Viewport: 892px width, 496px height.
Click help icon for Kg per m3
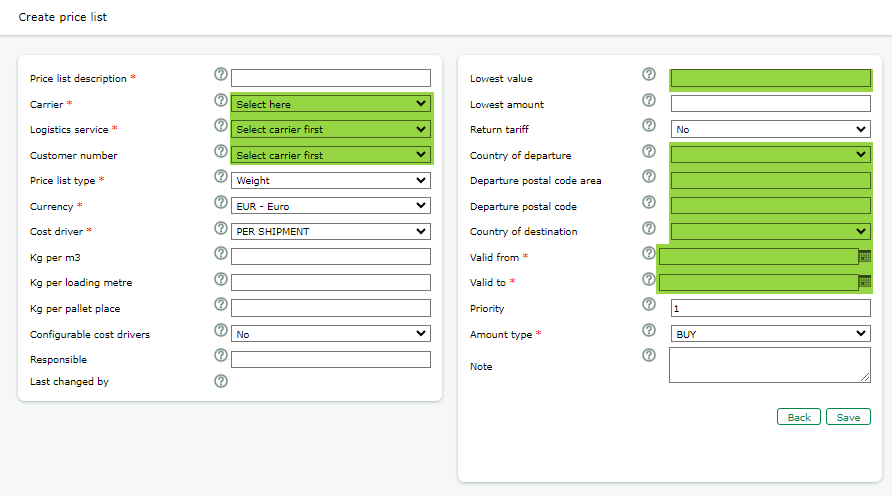[221, 254]
